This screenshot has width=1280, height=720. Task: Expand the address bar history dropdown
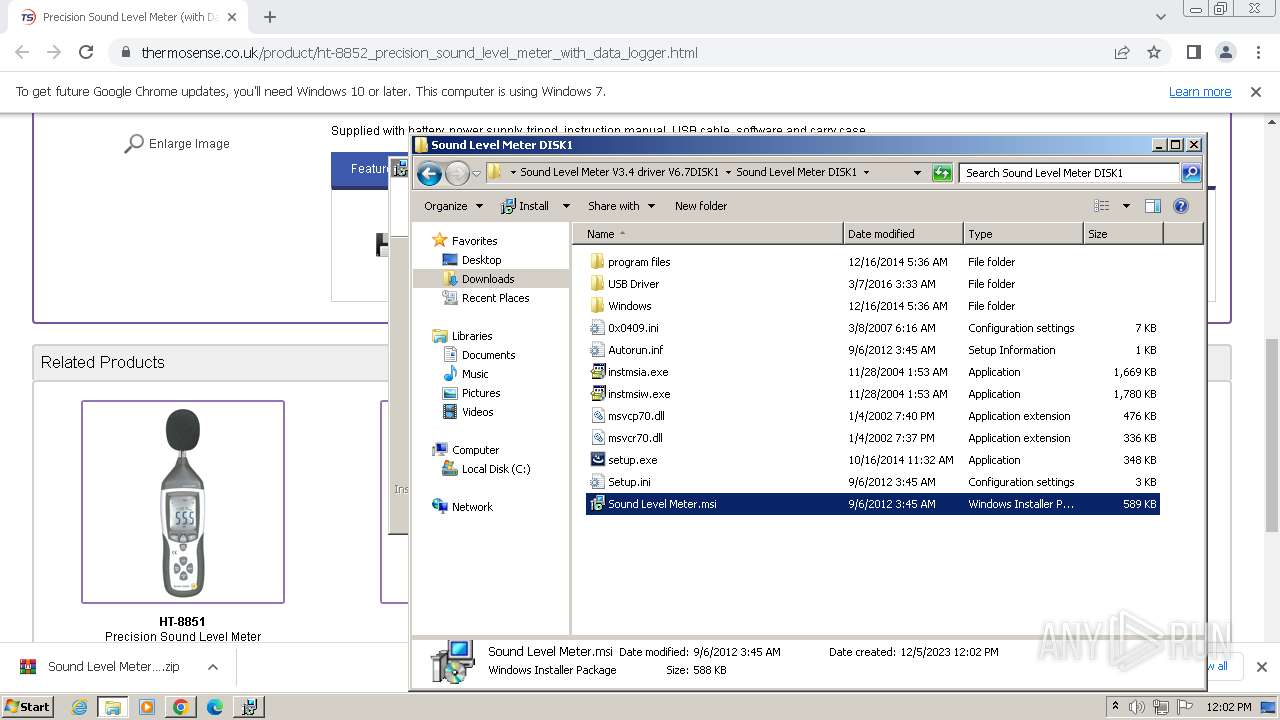tap(917, 173)
